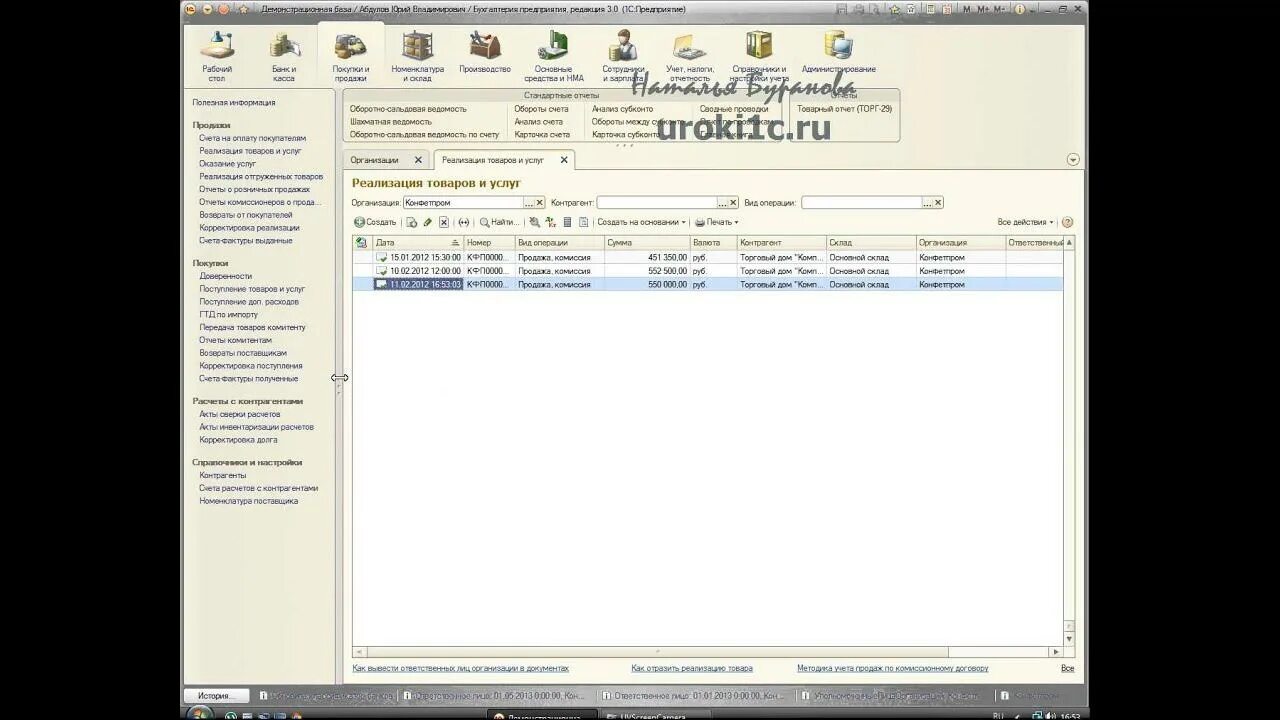Switch to the Организации tab

(x=375, y=160)
